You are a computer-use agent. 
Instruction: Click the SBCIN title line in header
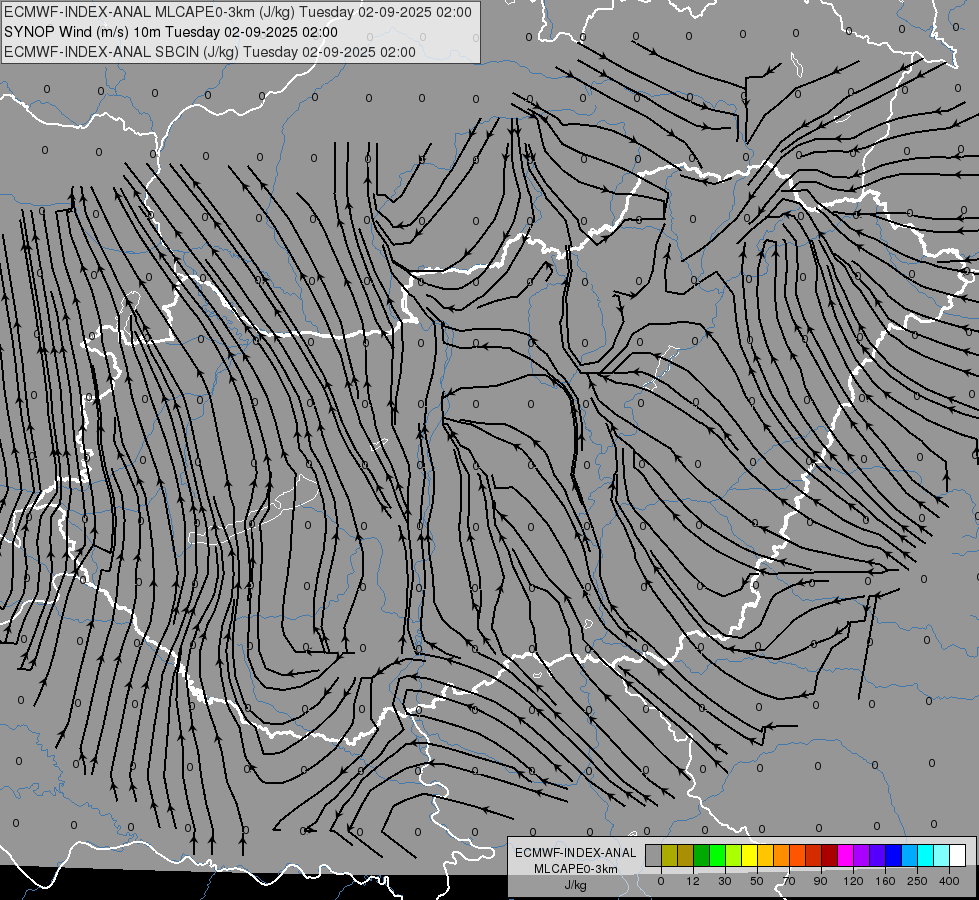tap(210, 52)
